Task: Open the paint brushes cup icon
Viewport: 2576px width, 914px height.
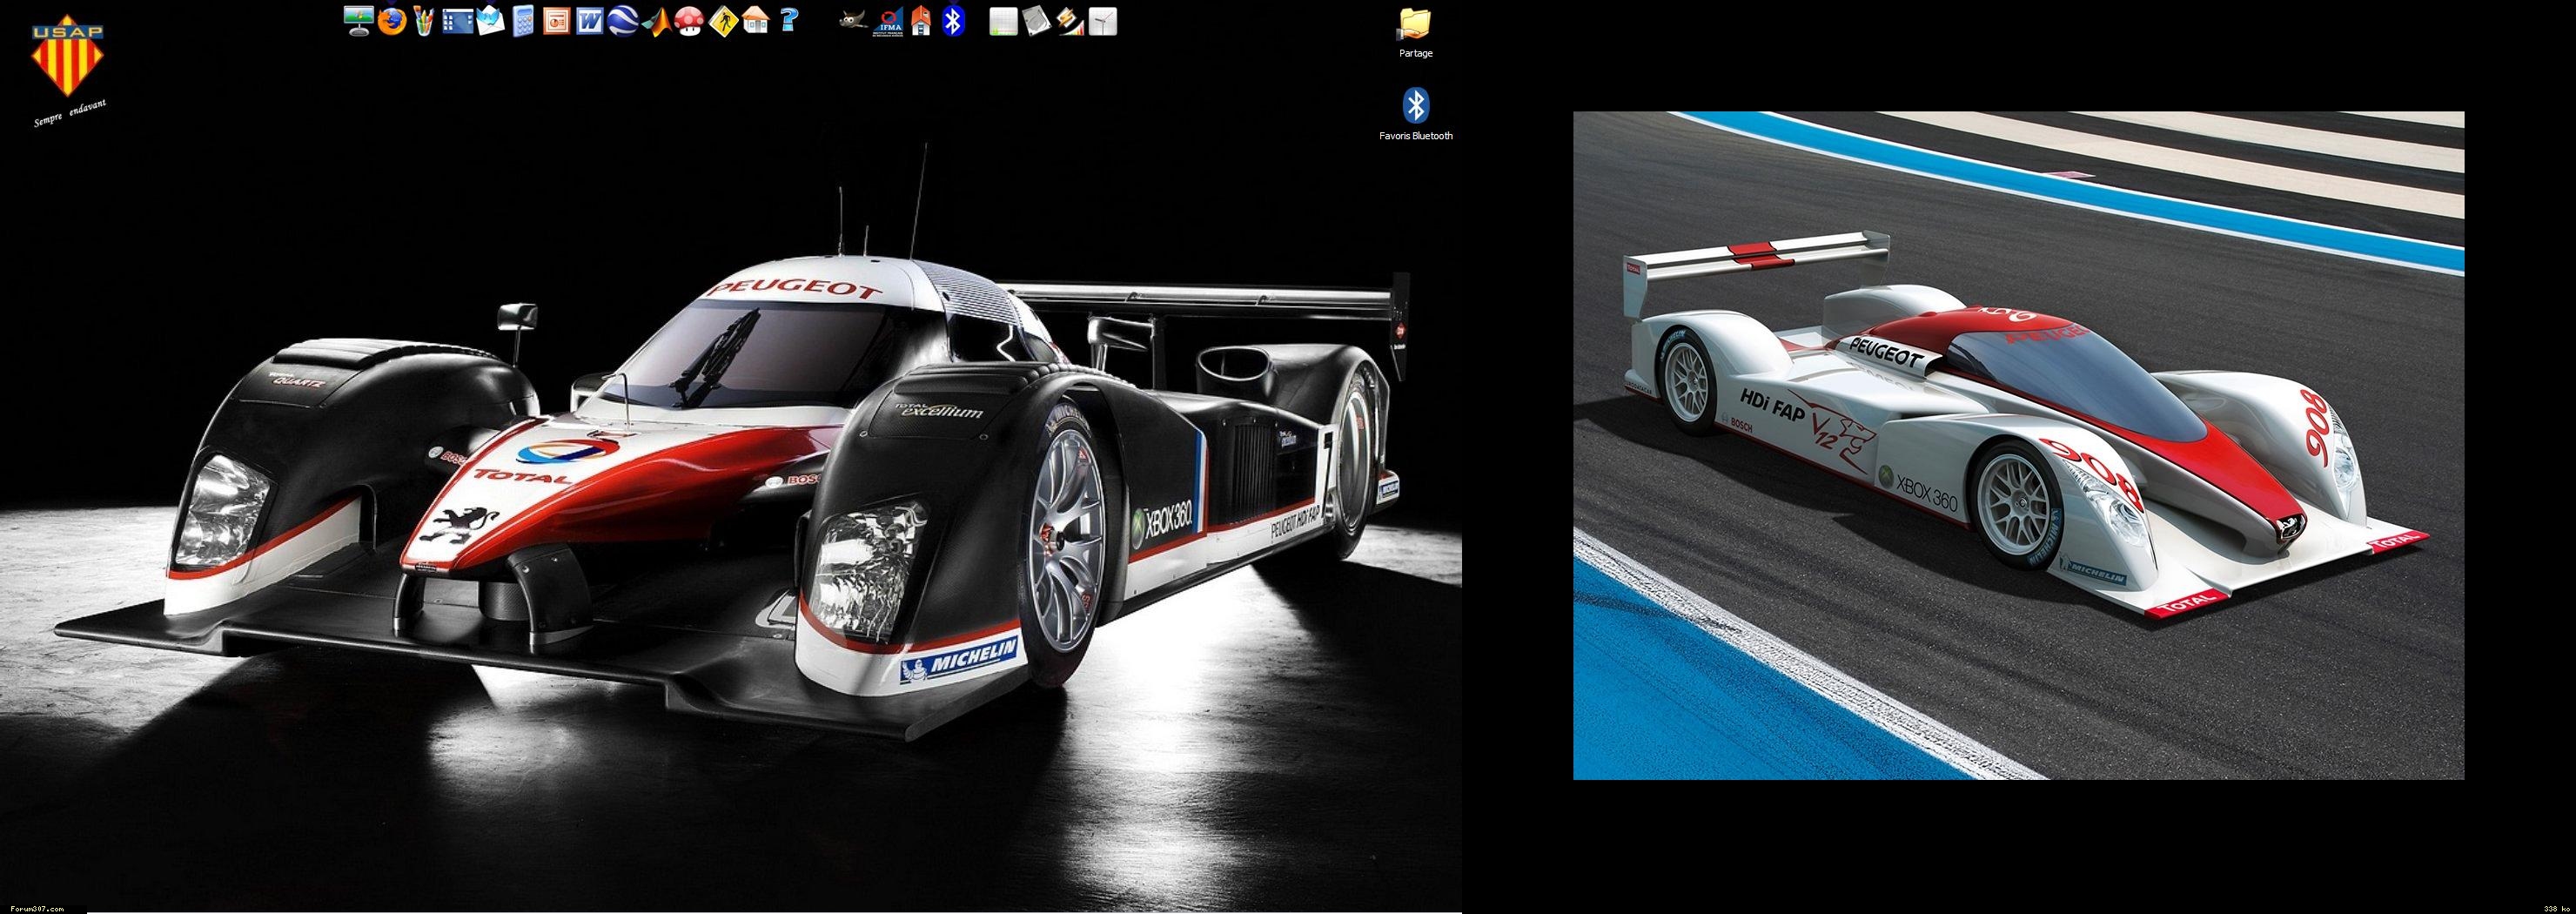Action: pos(424,21)
